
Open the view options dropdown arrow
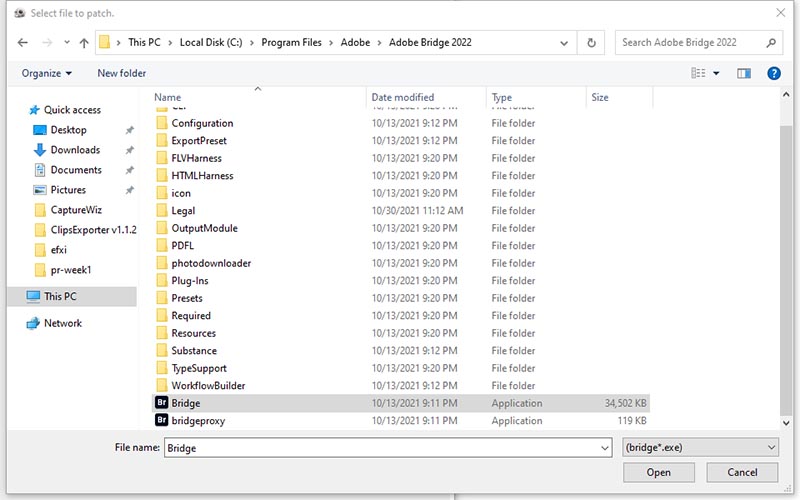(x=716, y=73)
